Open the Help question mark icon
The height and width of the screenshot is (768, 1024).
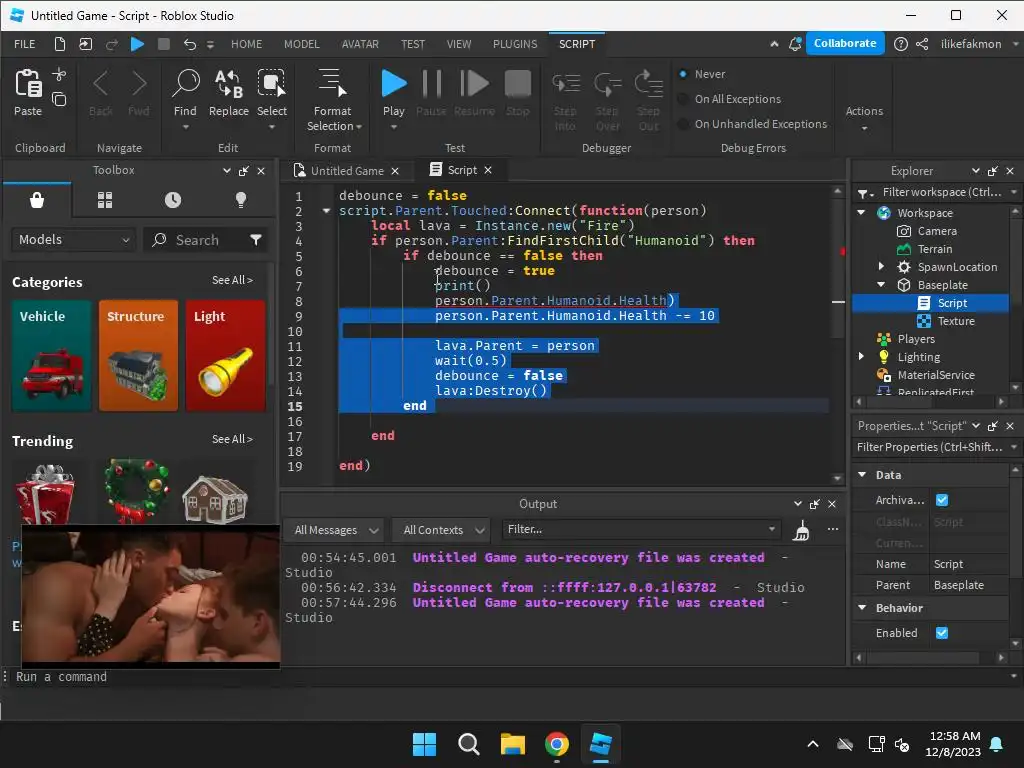coord(901,44)
